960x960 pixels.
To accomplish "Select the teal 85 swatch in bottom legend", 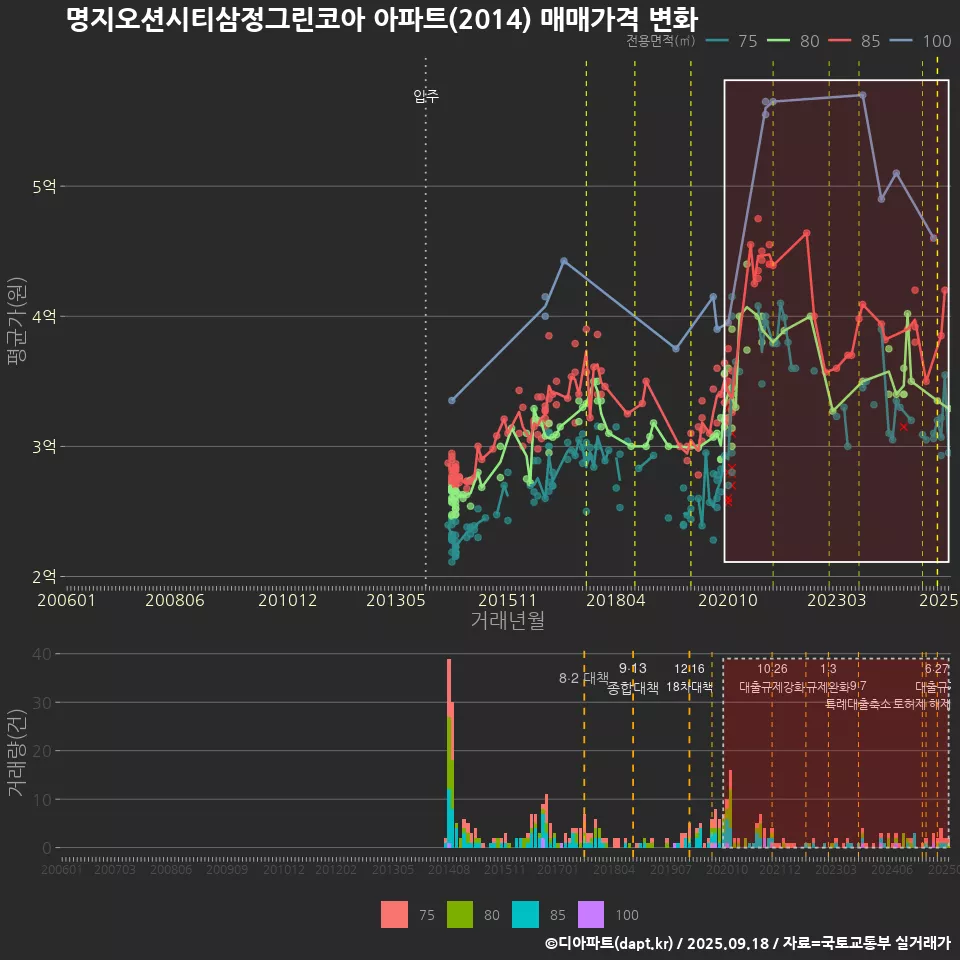I will [x=524, y=914].
